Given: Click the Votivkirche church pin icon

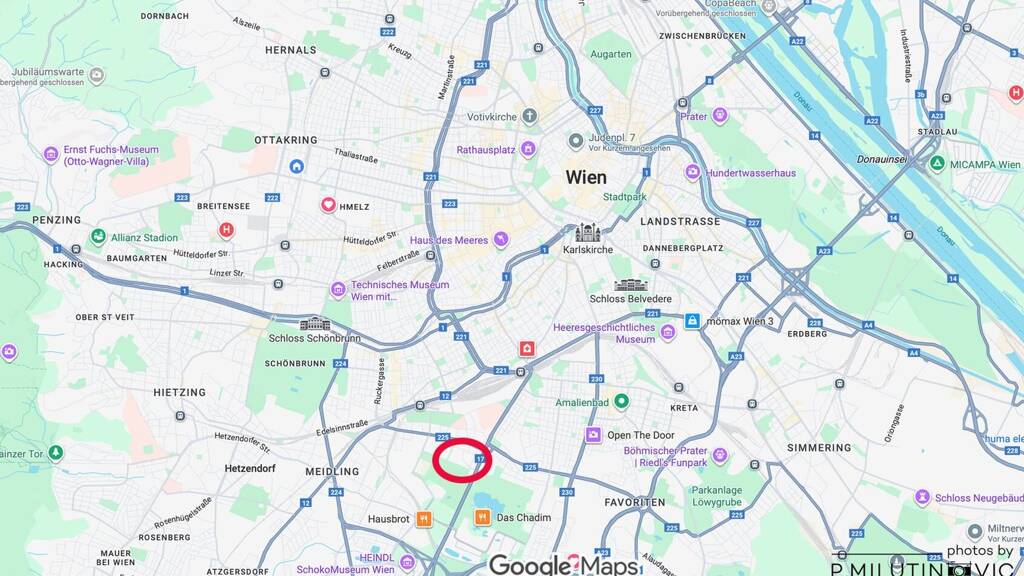Looking at the screenshot, I should coord(530,116).
